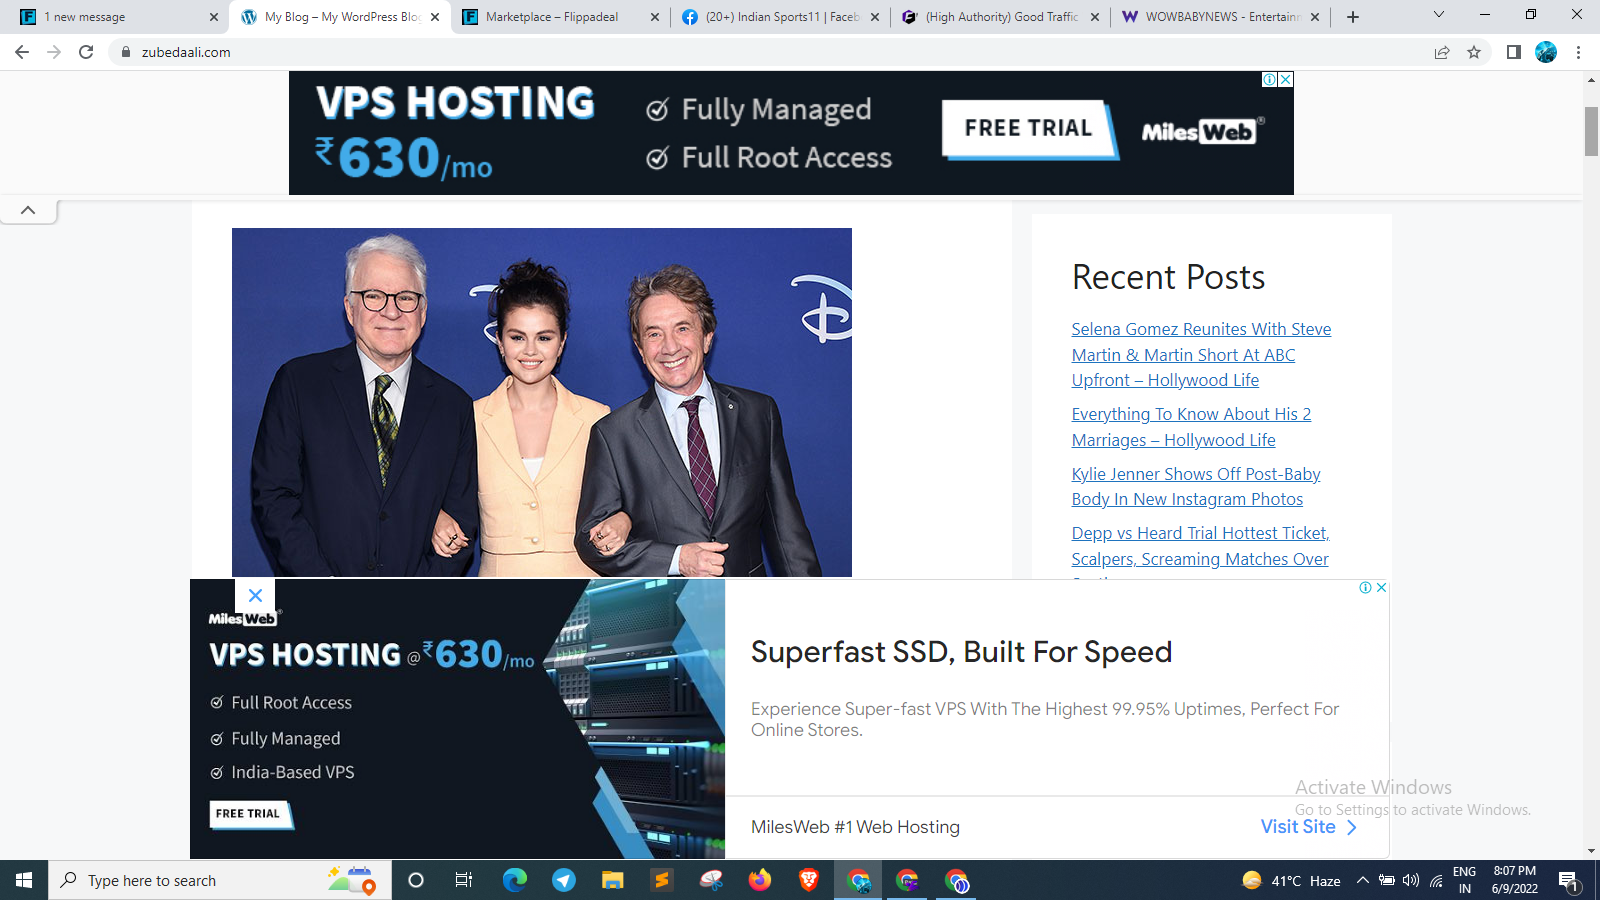Open the Chrome side panel

click(1514, 52)
